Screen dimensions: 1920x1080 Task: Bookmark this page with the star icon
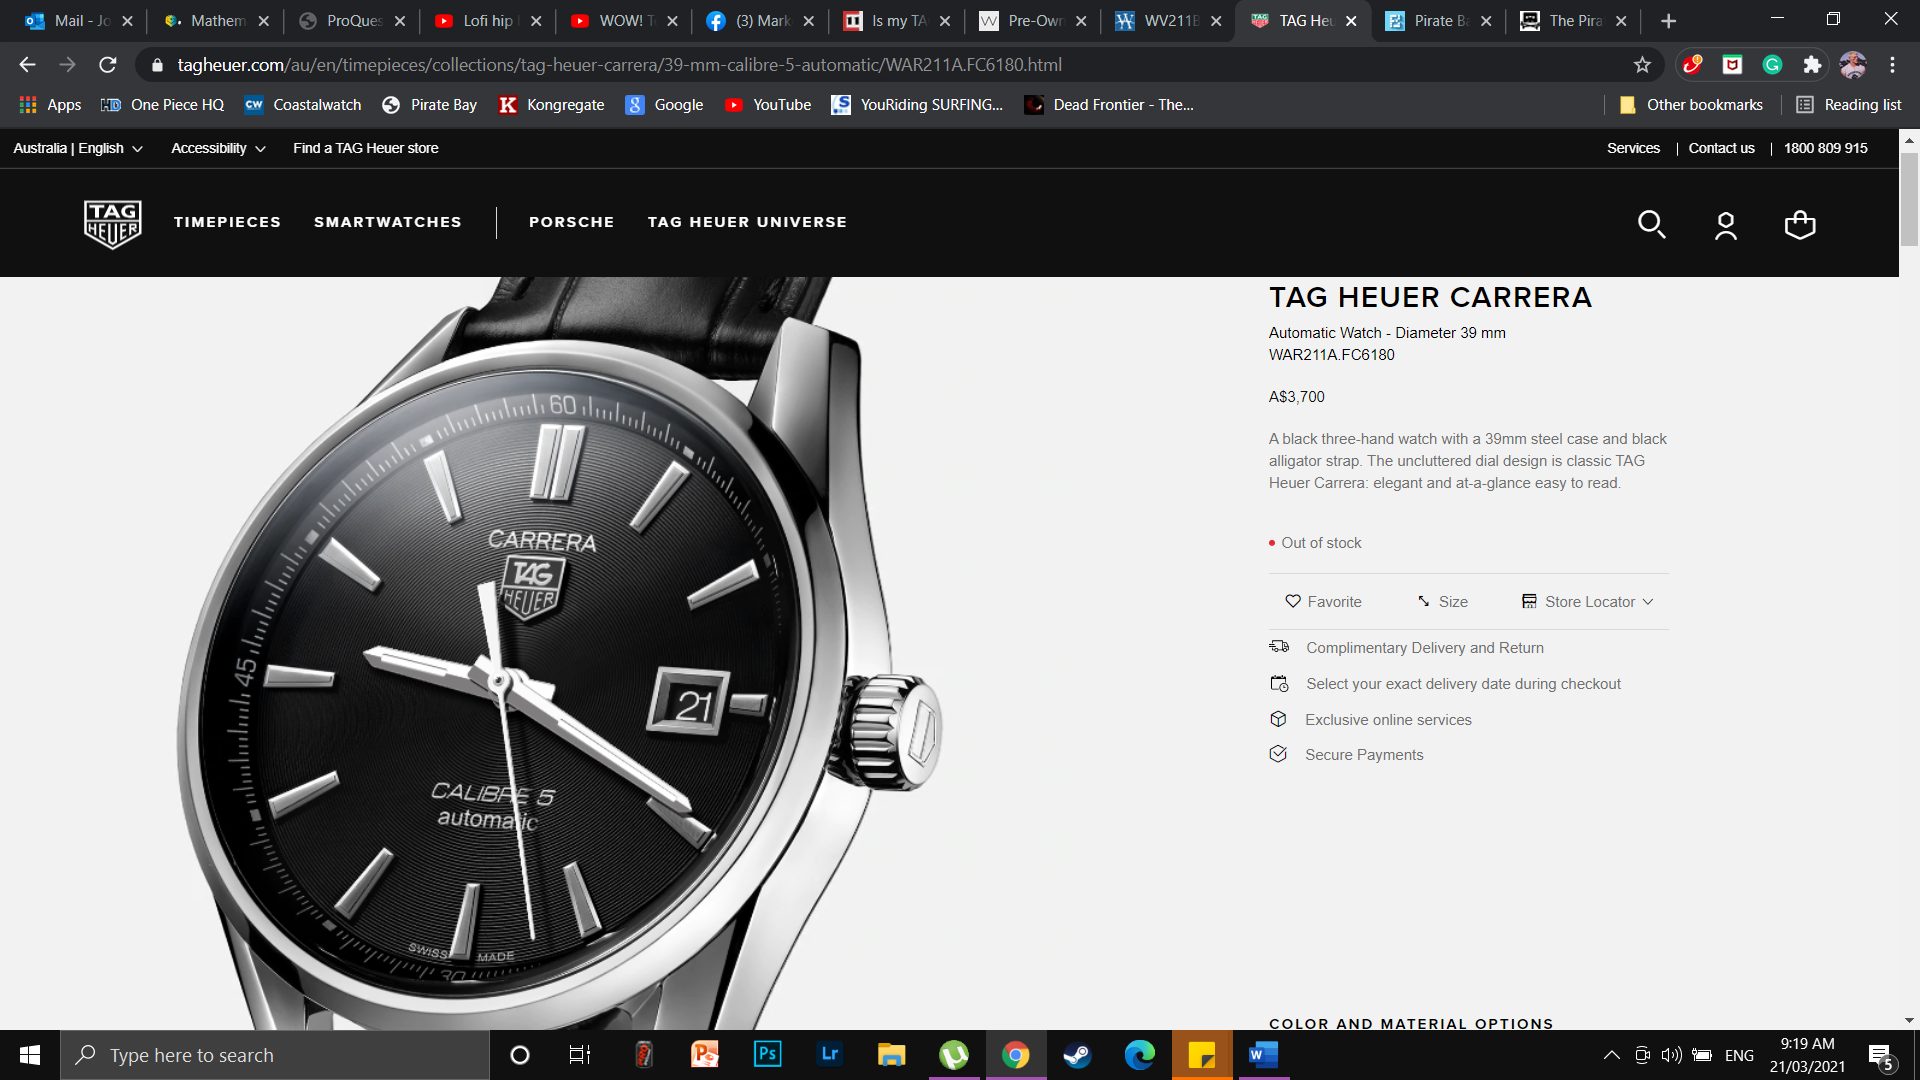coord(1642,65)
